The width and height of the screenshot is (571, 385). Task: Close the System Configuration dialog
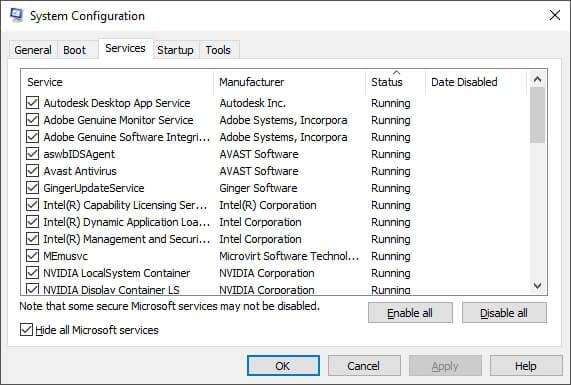pos(555,15)
